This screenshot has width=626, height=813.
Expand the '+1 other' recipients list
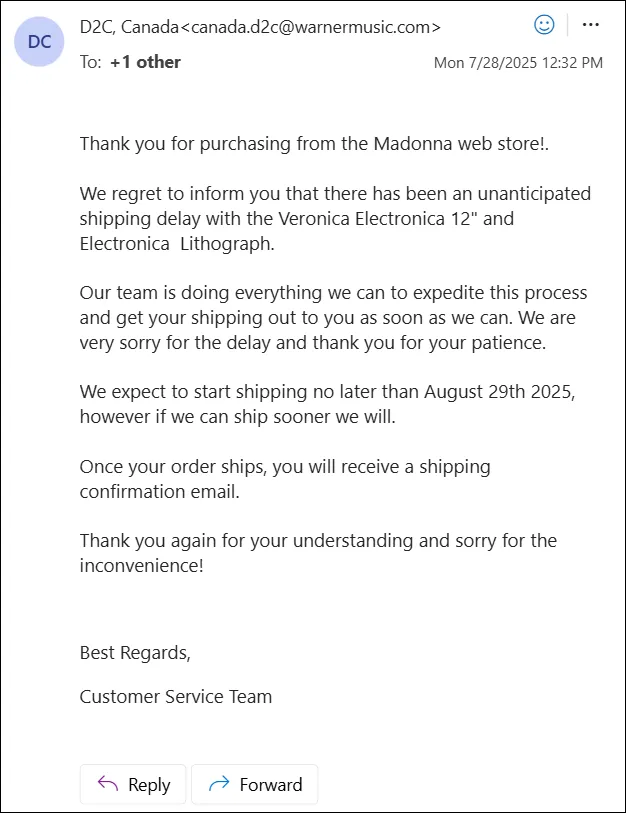[x=145, y=62]
